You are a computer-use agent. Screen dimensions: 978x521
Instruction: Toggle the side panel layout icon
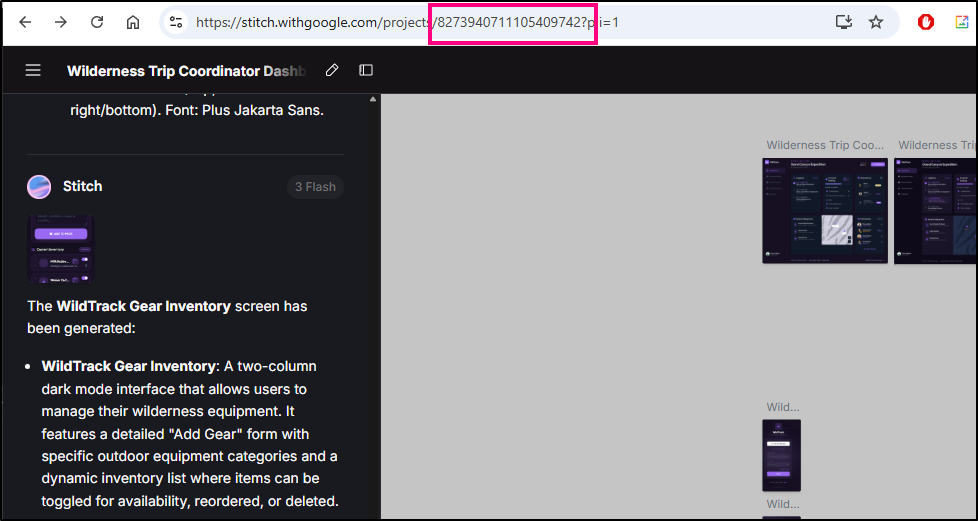pyautogui.click(x=366, y=70)
